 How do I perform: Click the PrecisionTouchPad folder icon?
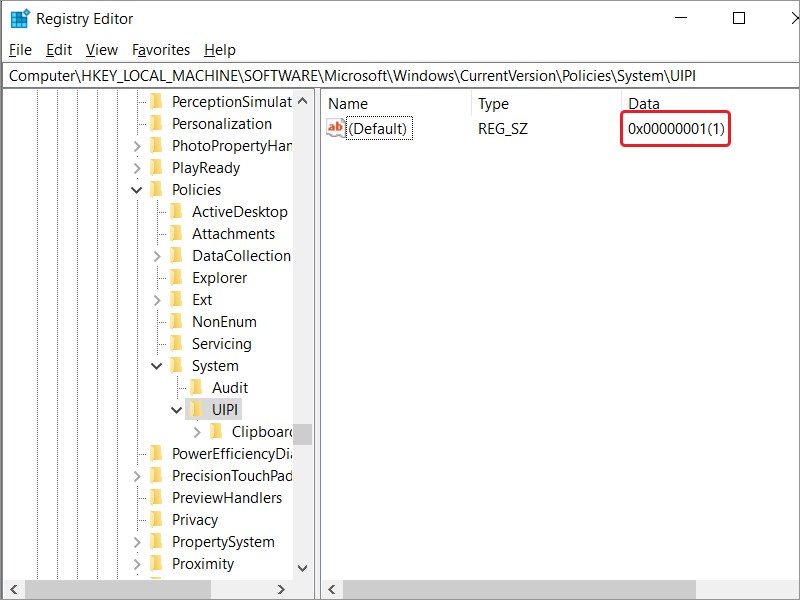pyautogui.click(x=157, y=475)
